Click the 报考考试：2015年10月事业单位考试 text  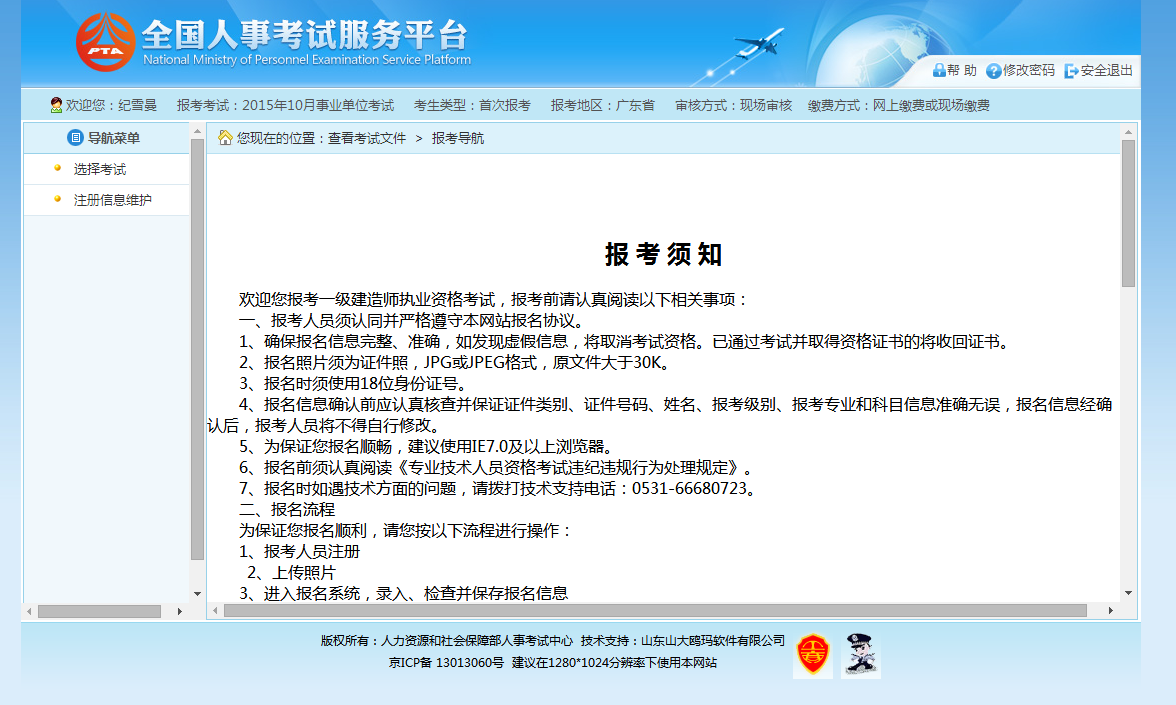(x=285, y=106)
